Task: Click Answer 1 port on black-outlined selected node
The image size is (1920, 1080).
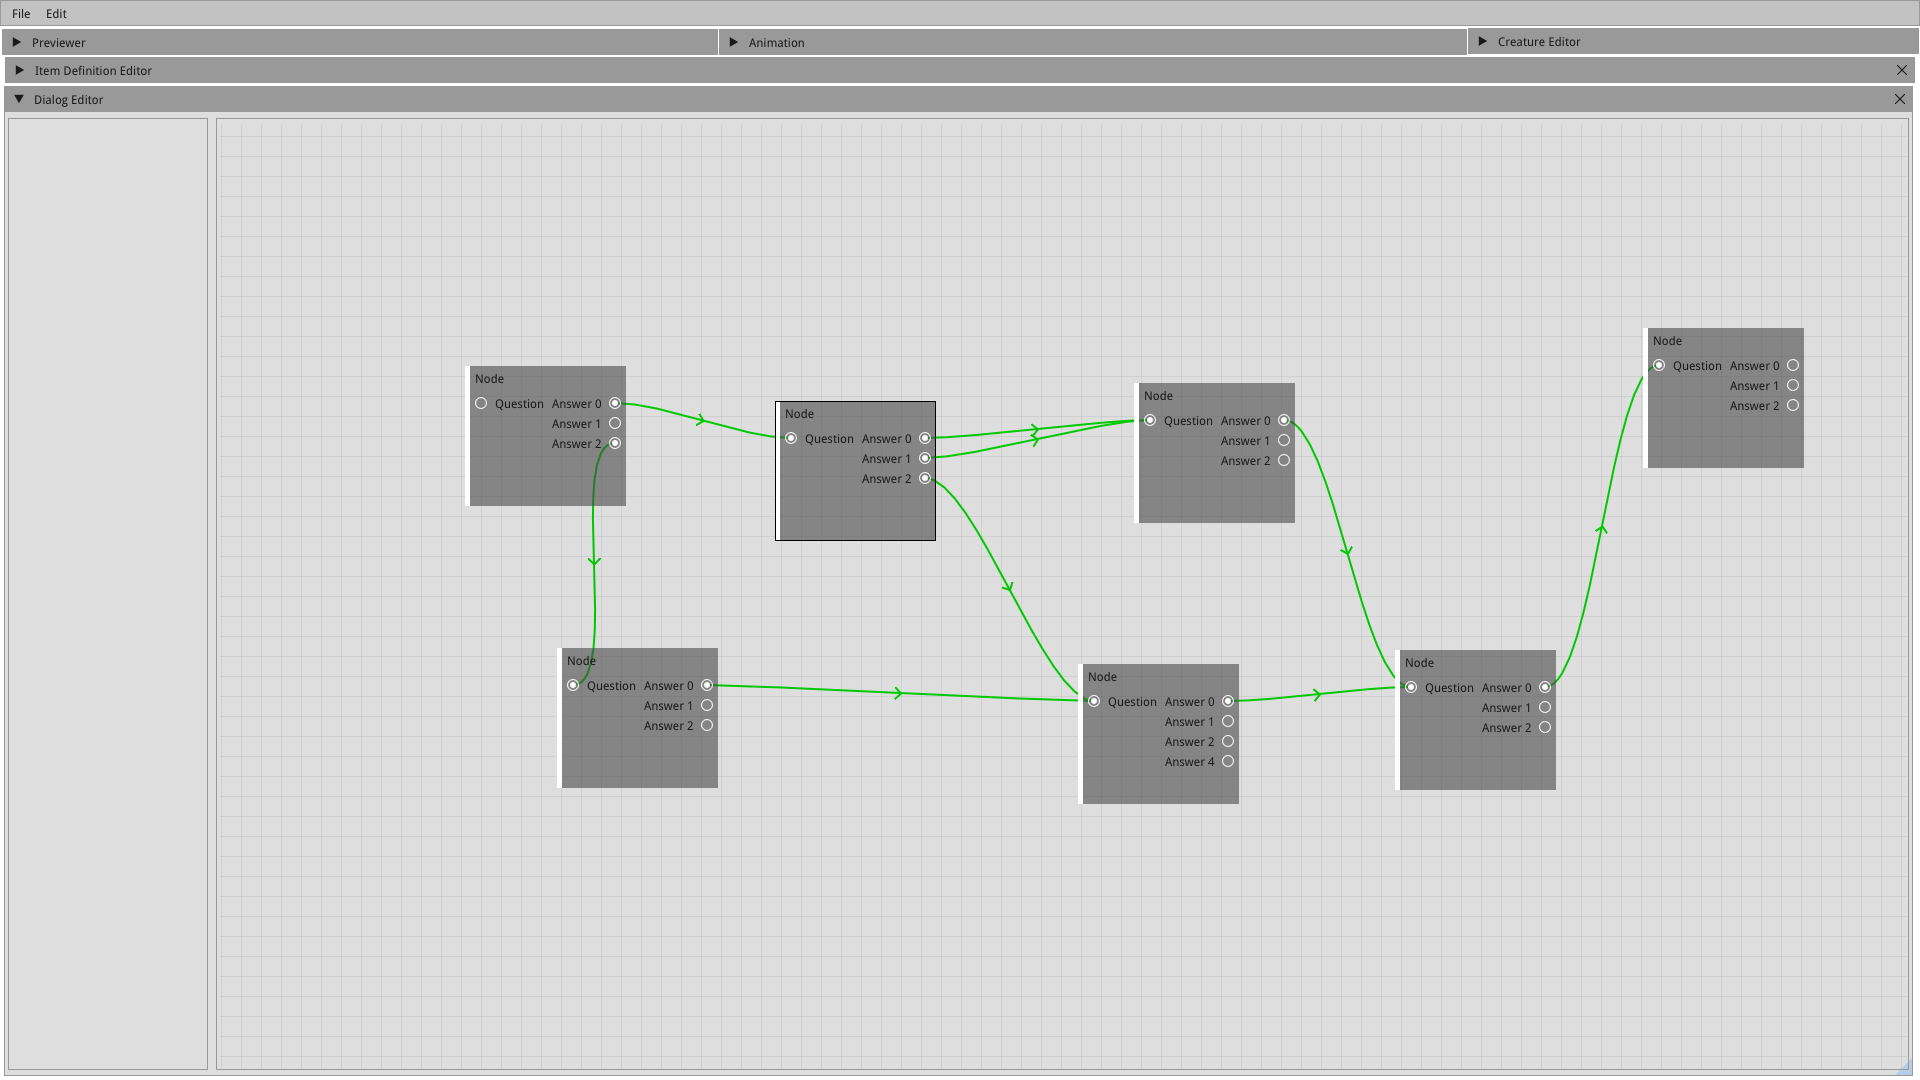Action: (x=925, y=458)
